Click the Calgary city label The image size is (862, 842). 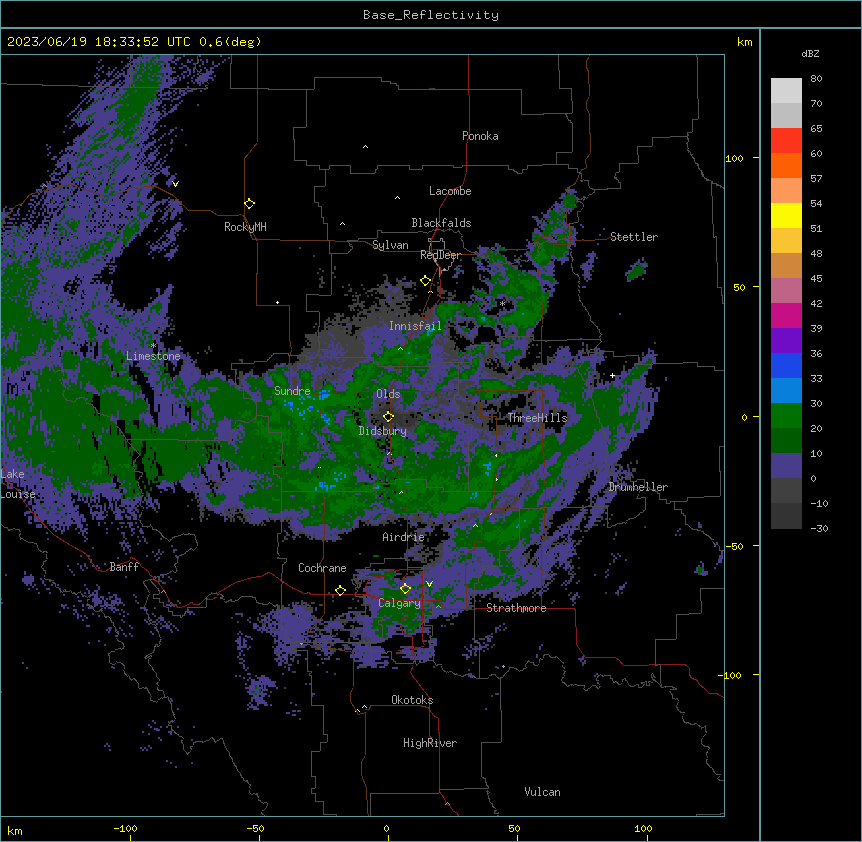pos(400,603)
